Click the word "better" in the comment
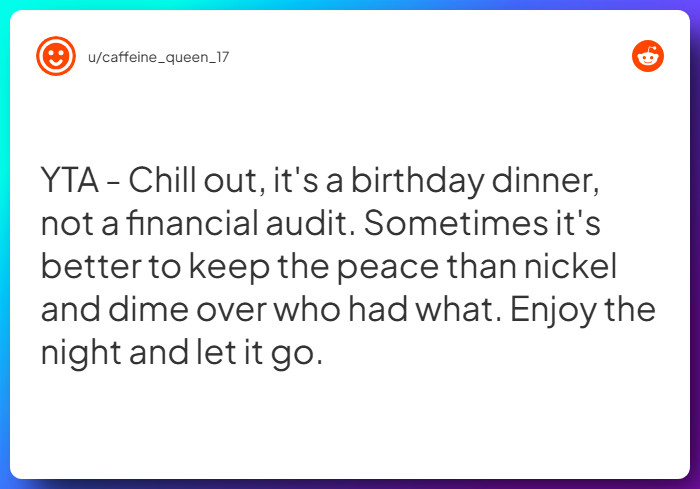The image size is (700, 489). click(x=90, y=267)
